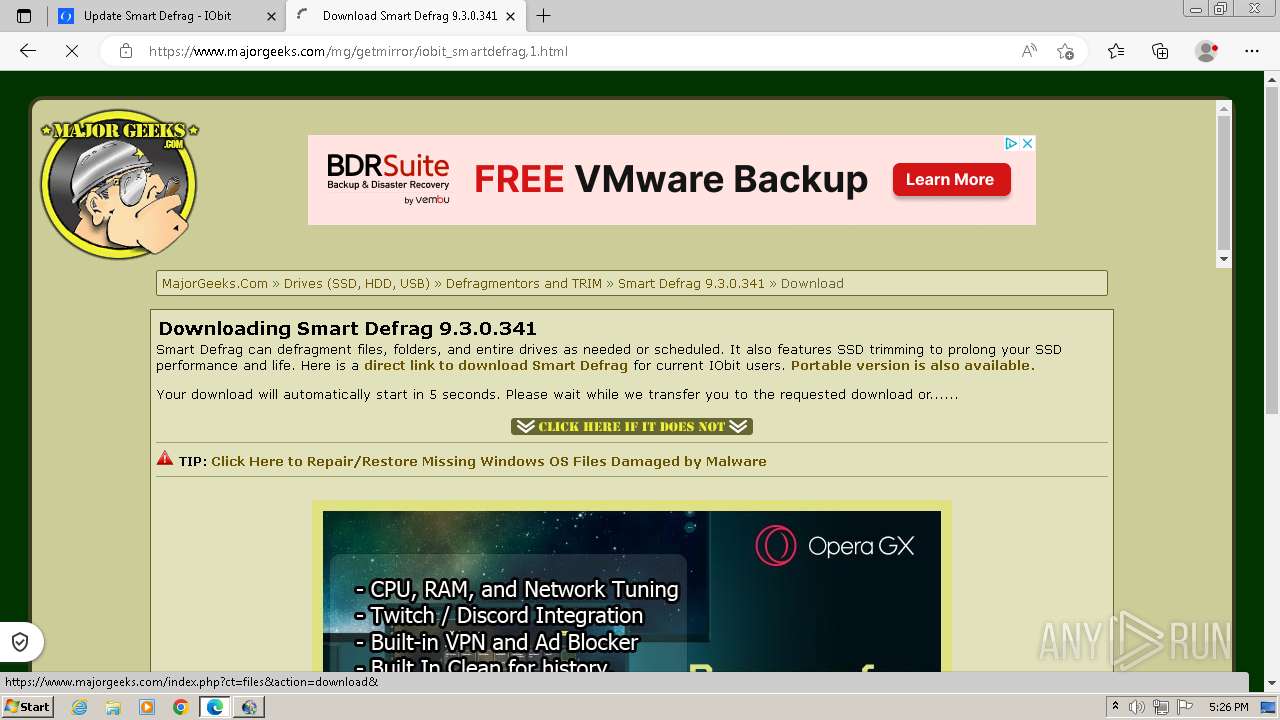Launch Google Chrome from taskbar
Viewport: 1280px width, 720px height.
[x=180, y=707]
